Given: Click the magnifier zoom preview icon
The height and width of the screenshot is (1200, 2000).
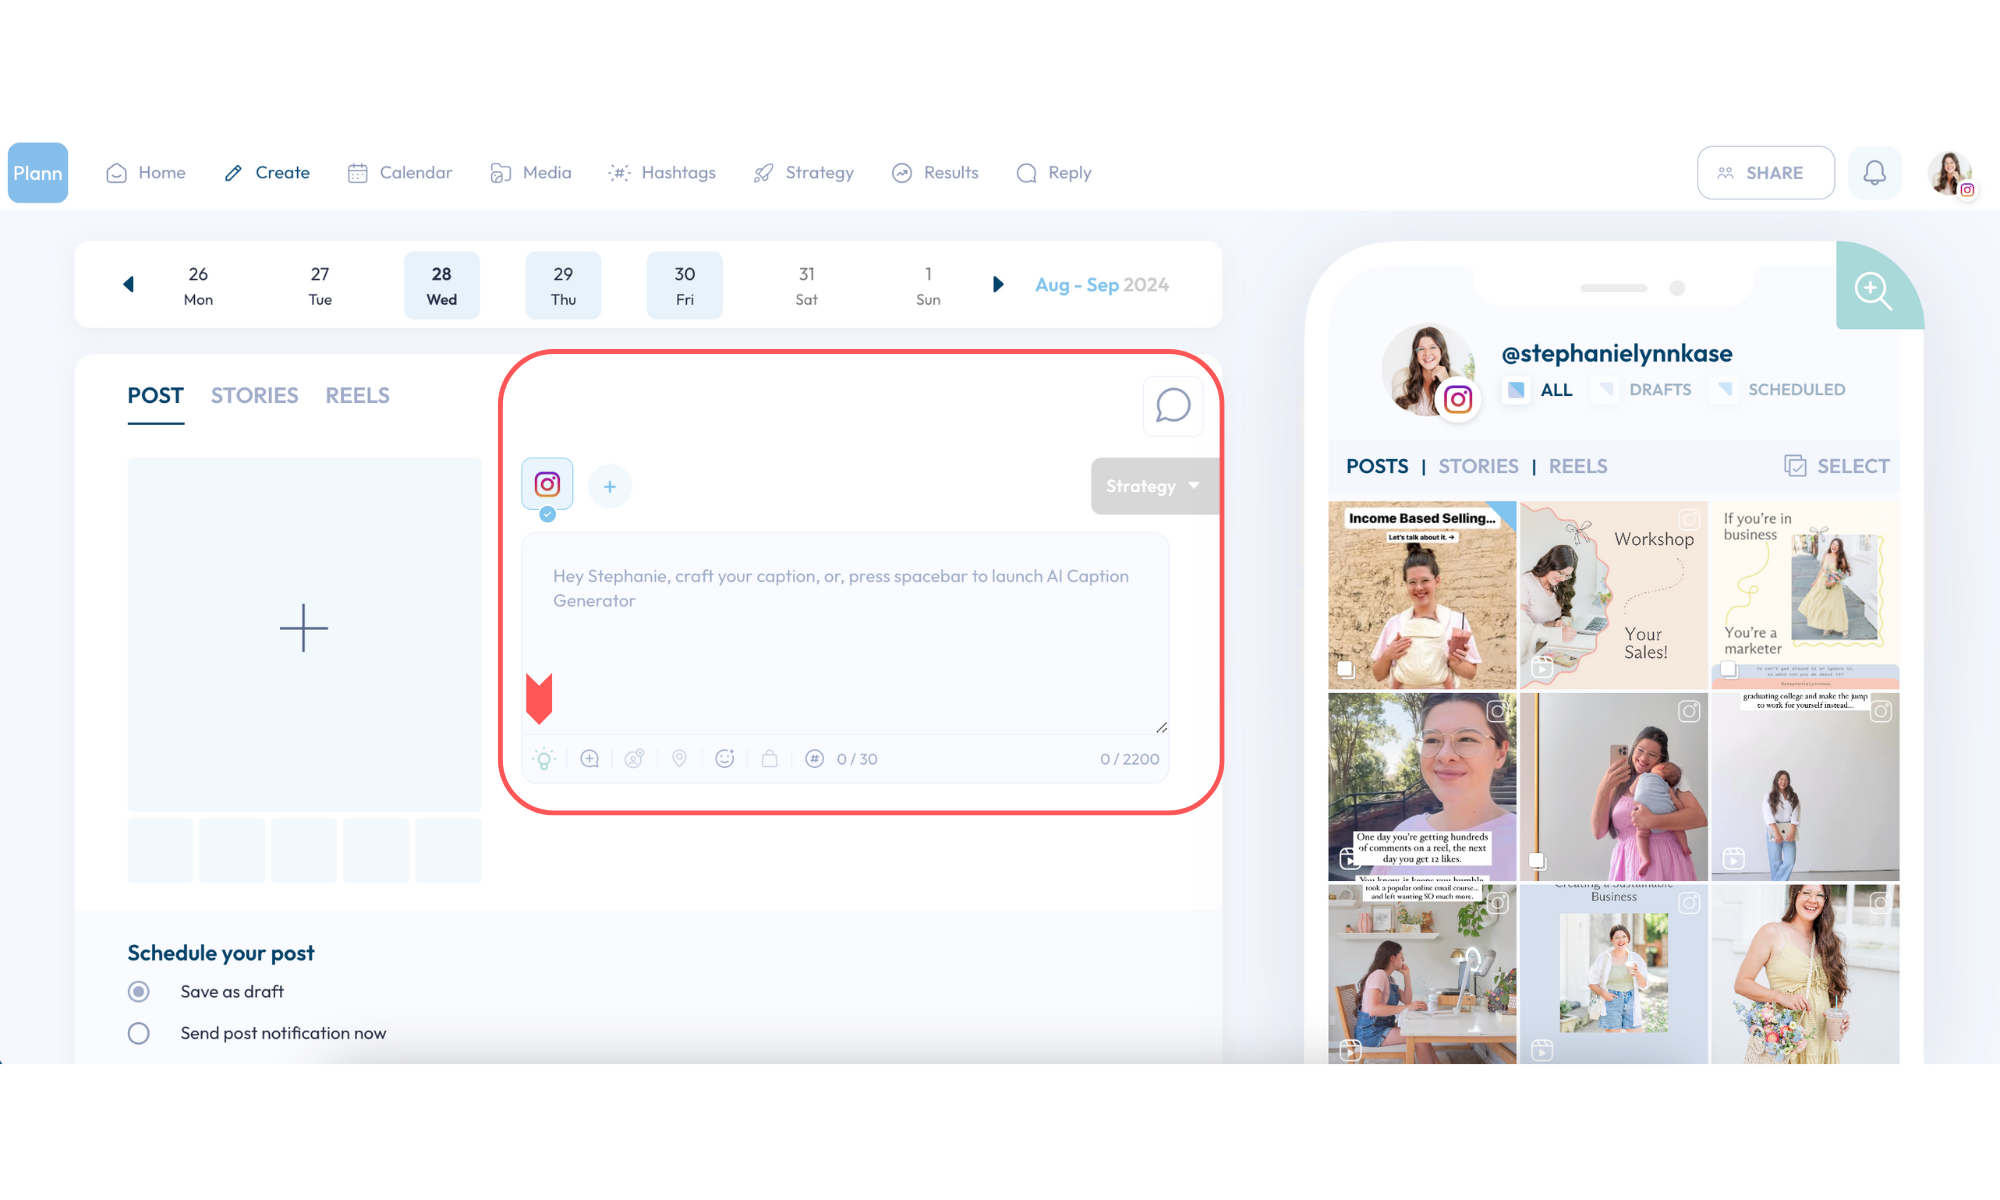Looking at the screenshot, I should 1872,290.
